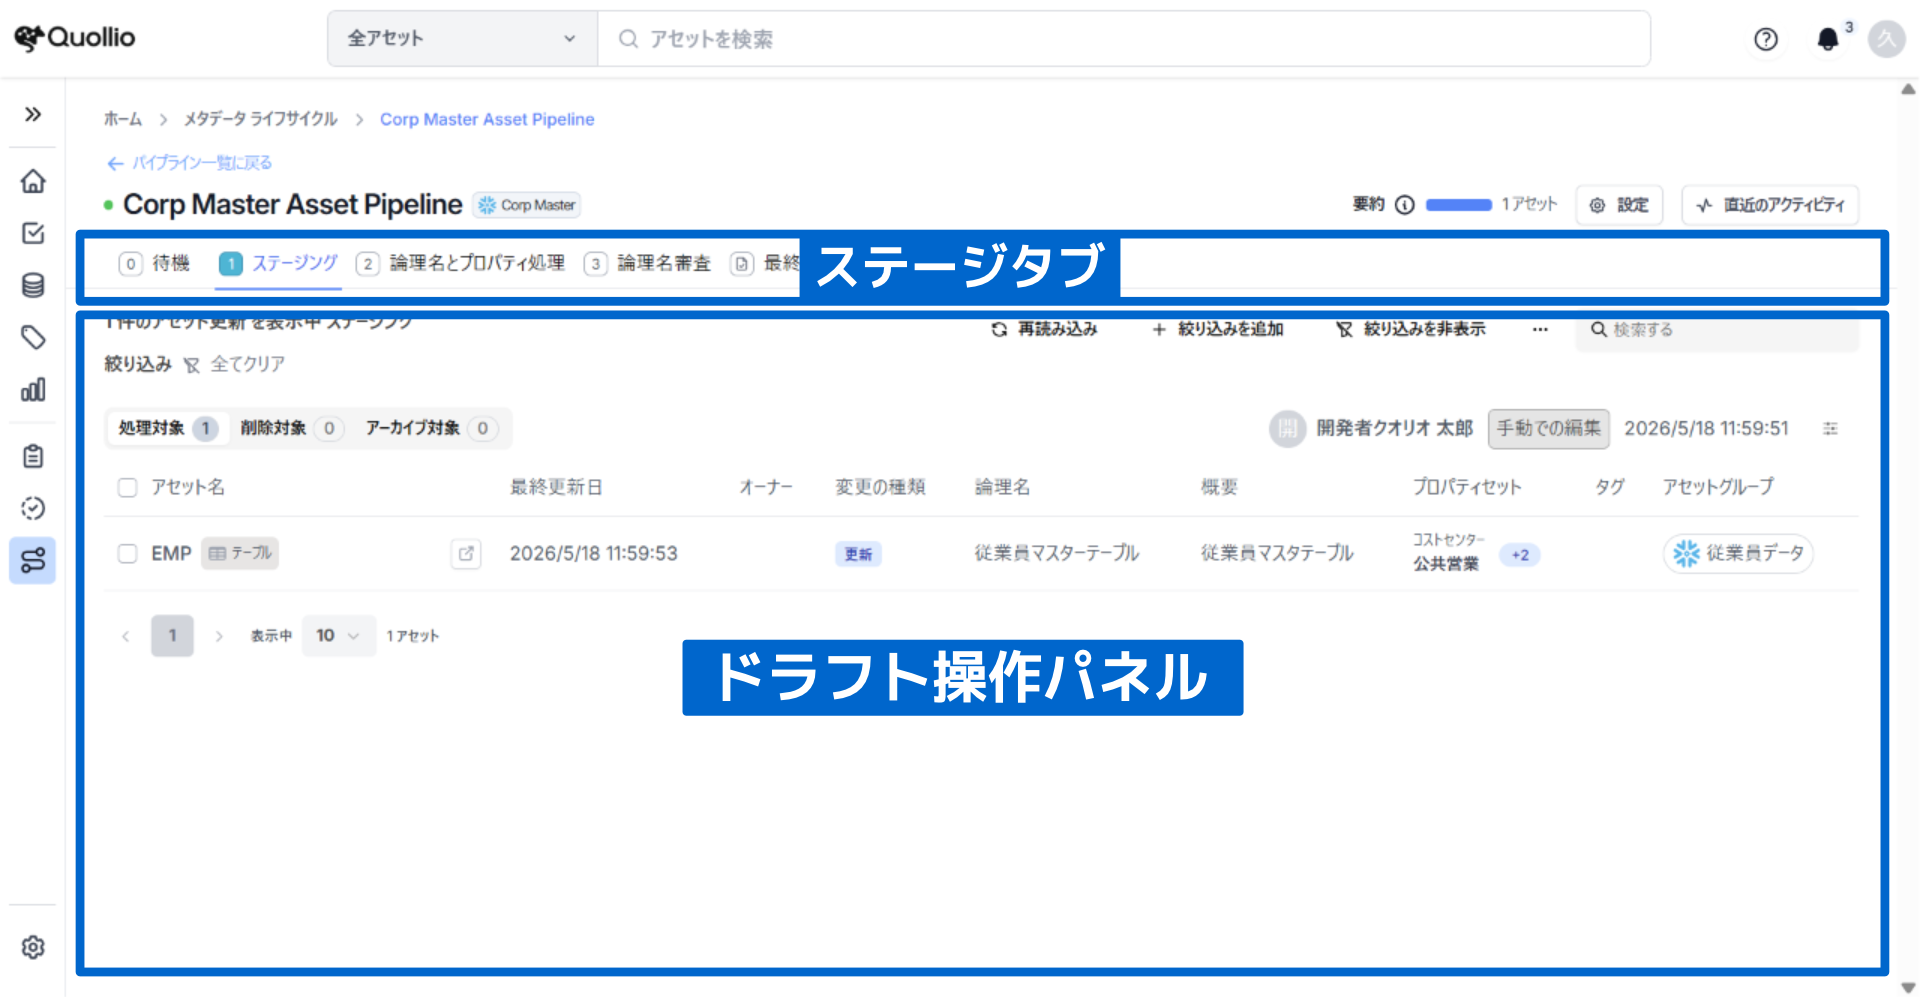Open the 全アセット dropdown
Image resolution: width=1920 pixels, height=1000 pixels.
[463, 39]
